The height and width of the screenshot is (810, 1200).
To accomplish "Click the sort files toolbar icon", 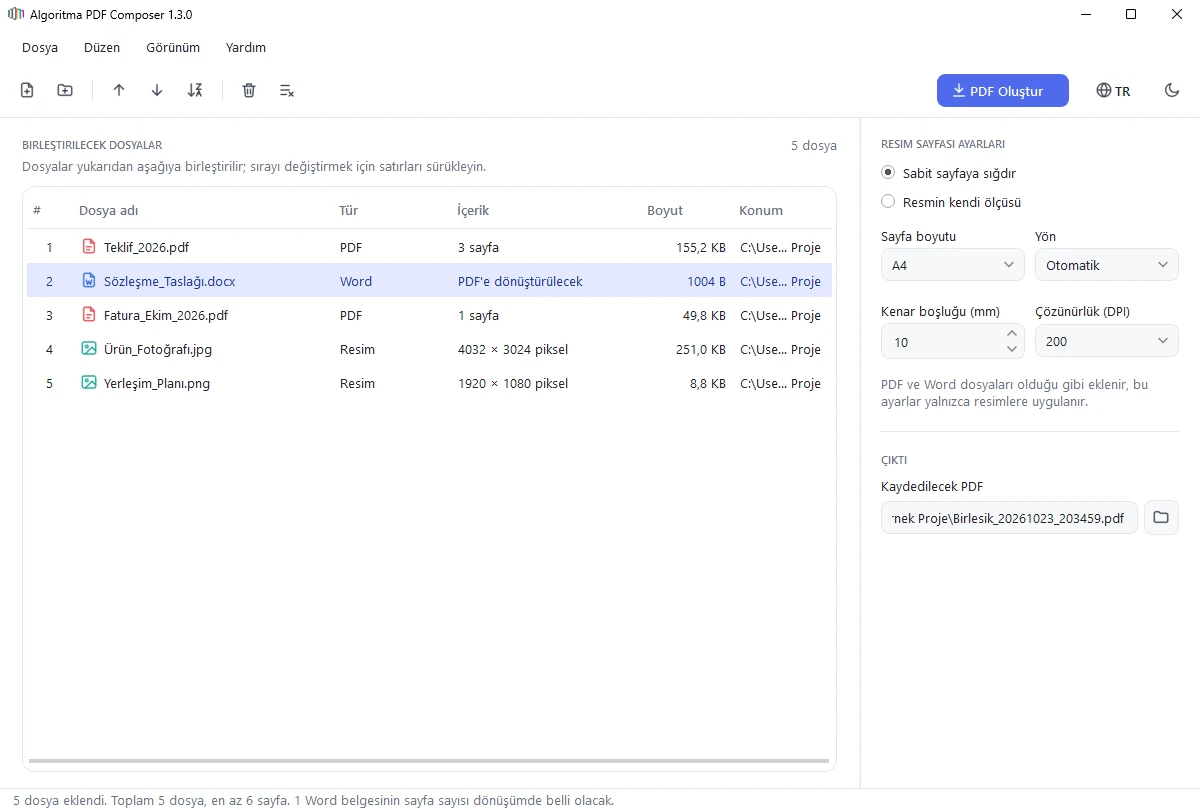I will [195, 91].
